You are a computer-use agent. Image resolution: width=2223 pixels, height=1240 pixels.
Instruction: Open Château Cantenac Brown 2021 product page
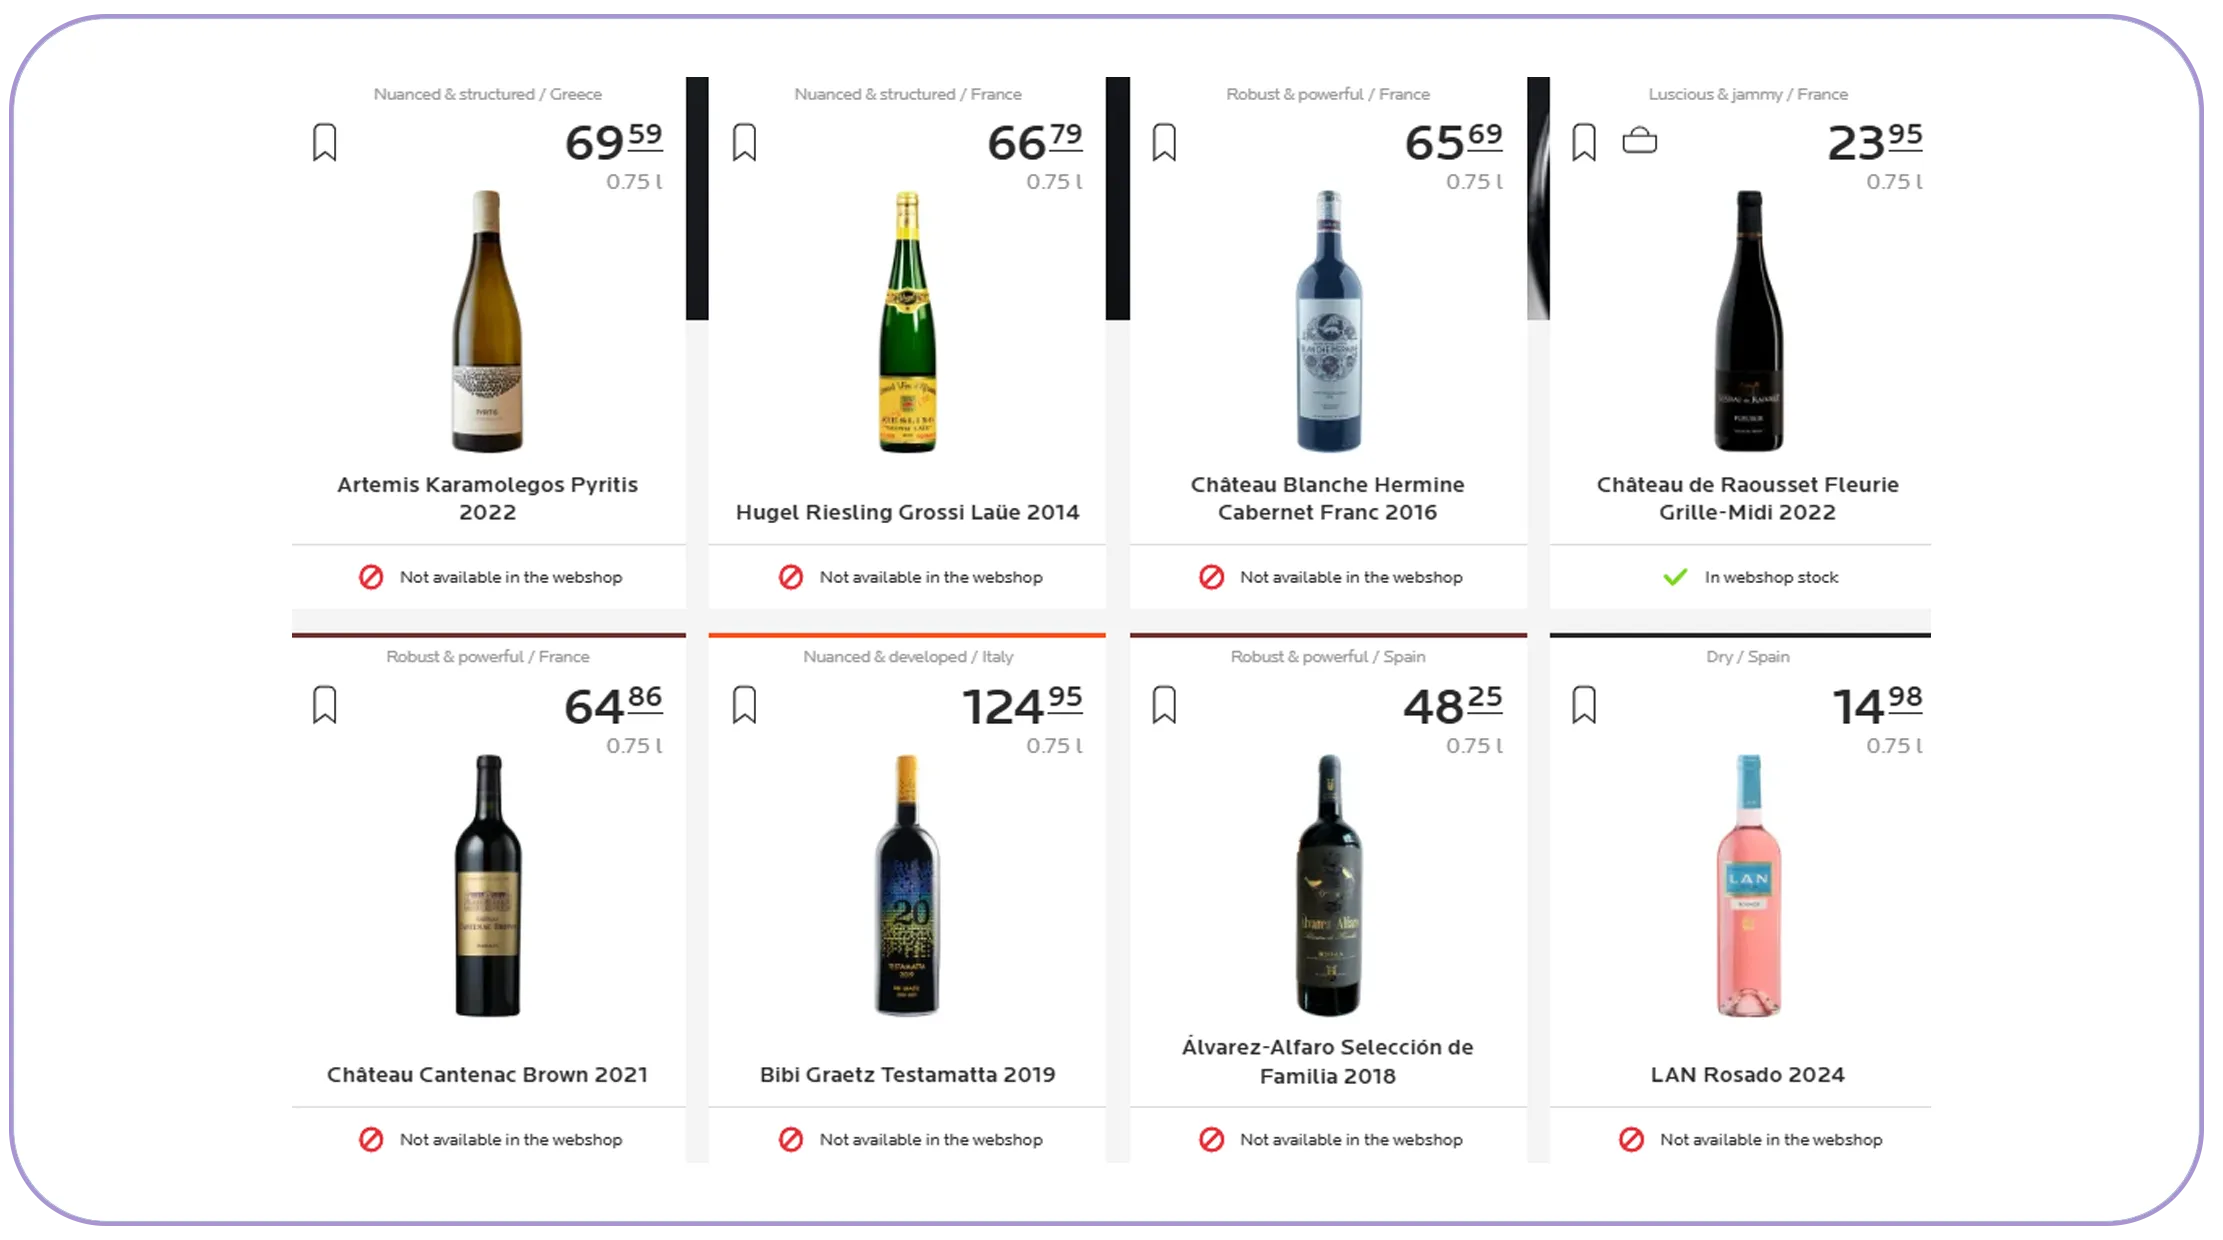487,1074
